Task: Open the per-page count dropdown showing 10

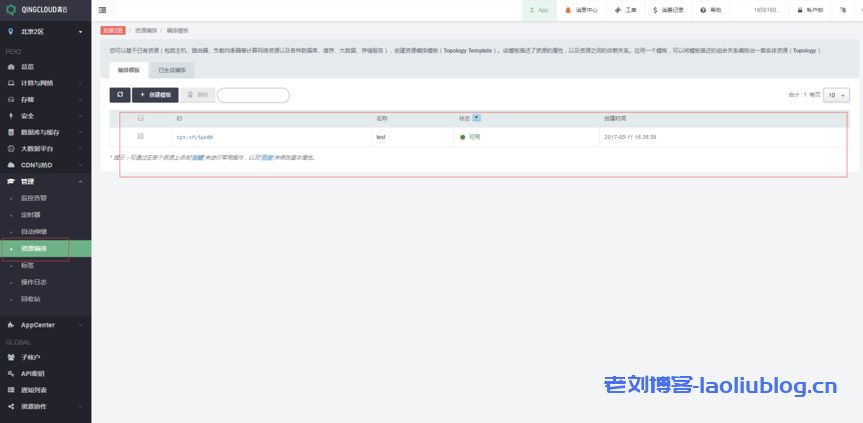Action: pyautogui.click(x=836, y=95)
